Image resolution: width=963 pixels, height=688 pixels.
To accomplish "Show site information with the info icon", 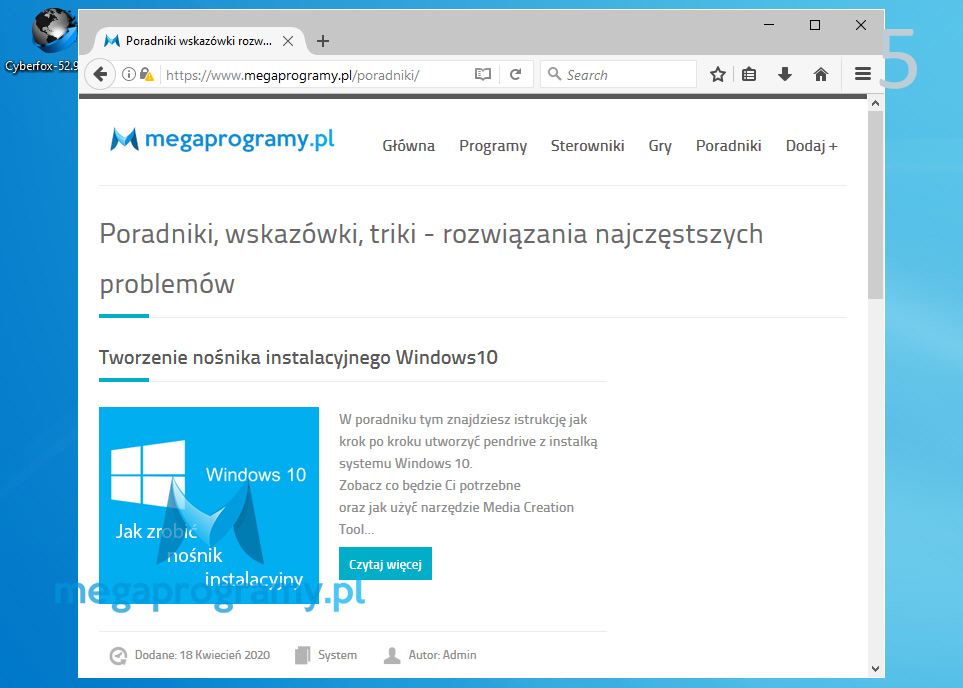I will pos(129,74).
